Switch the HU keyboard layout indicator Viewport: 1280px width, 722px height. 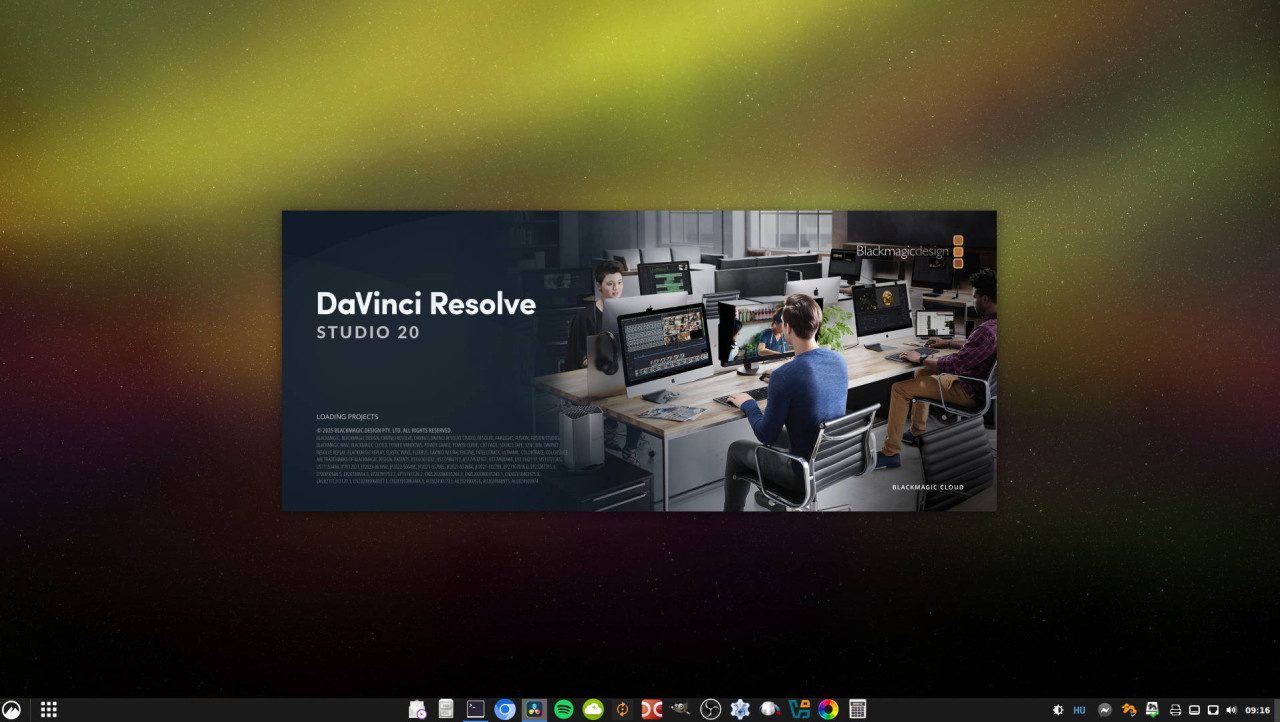[x=1079, y=710]
